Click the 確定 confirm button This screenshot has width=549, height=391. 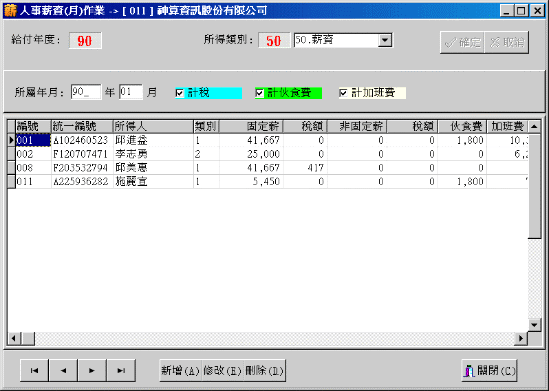click(462, 42)
